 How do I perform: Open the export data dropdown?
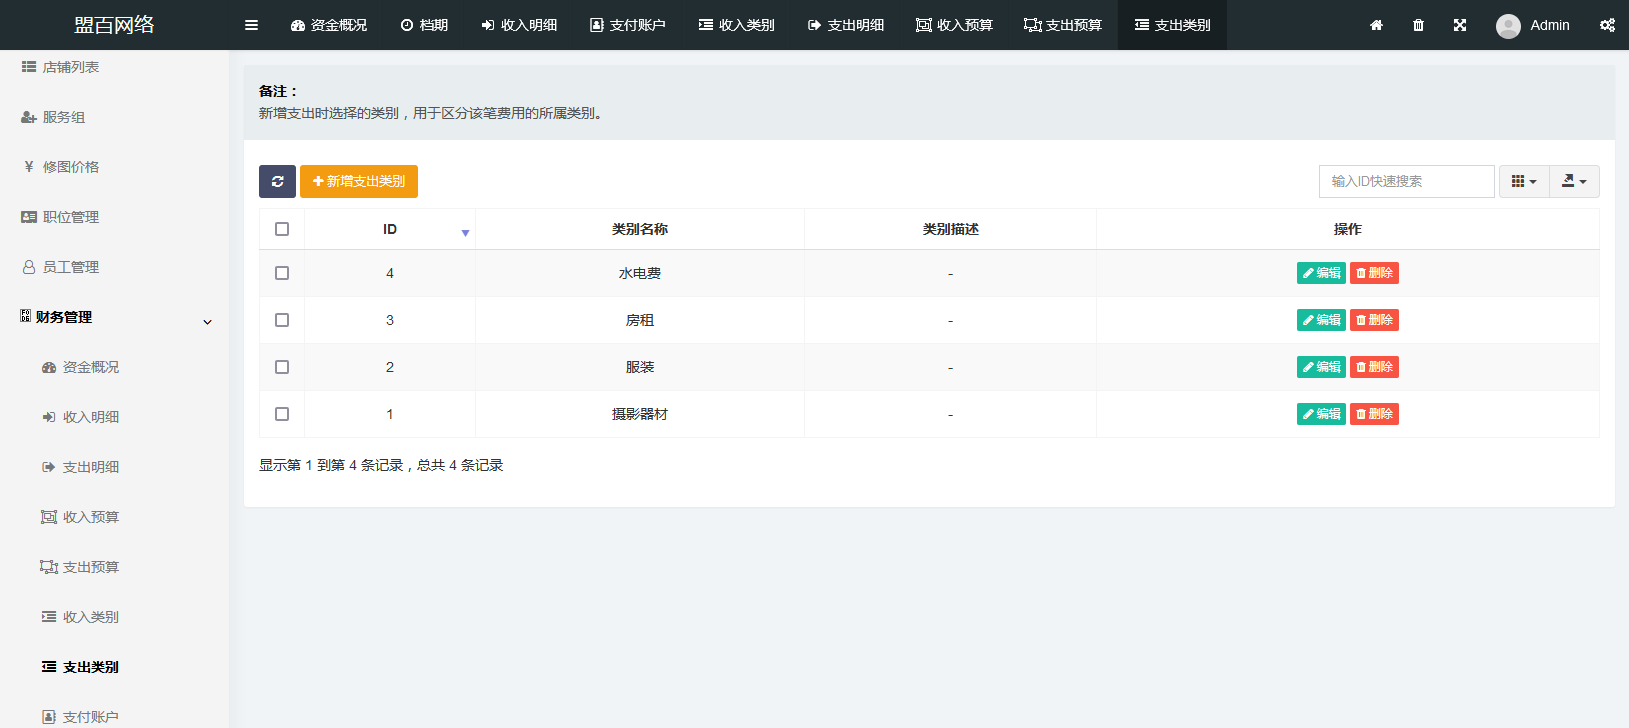click(x=1574, y=181)
